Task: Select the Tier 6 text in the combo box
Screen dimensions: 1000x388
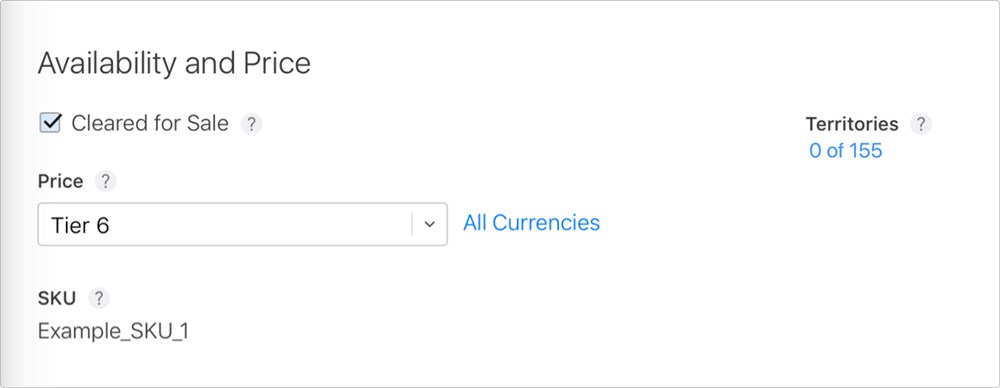Action: pyautogui.click(x=80, y=225)
